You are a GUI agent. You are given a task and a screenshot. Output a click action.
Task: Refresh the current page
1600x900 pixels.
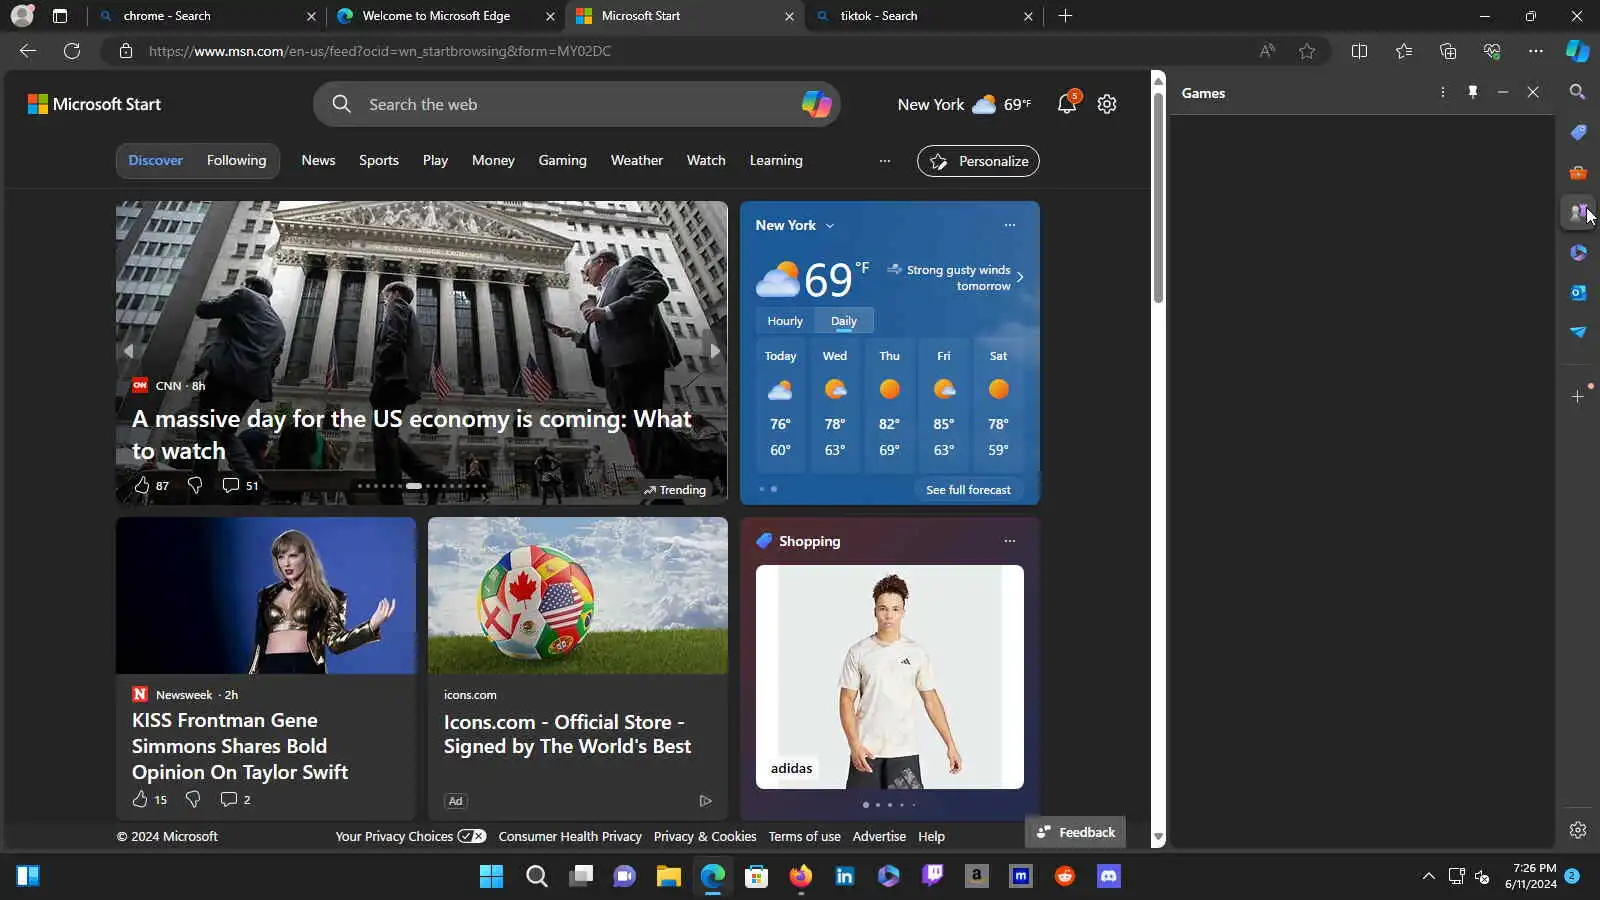click(x=72, y=51)
